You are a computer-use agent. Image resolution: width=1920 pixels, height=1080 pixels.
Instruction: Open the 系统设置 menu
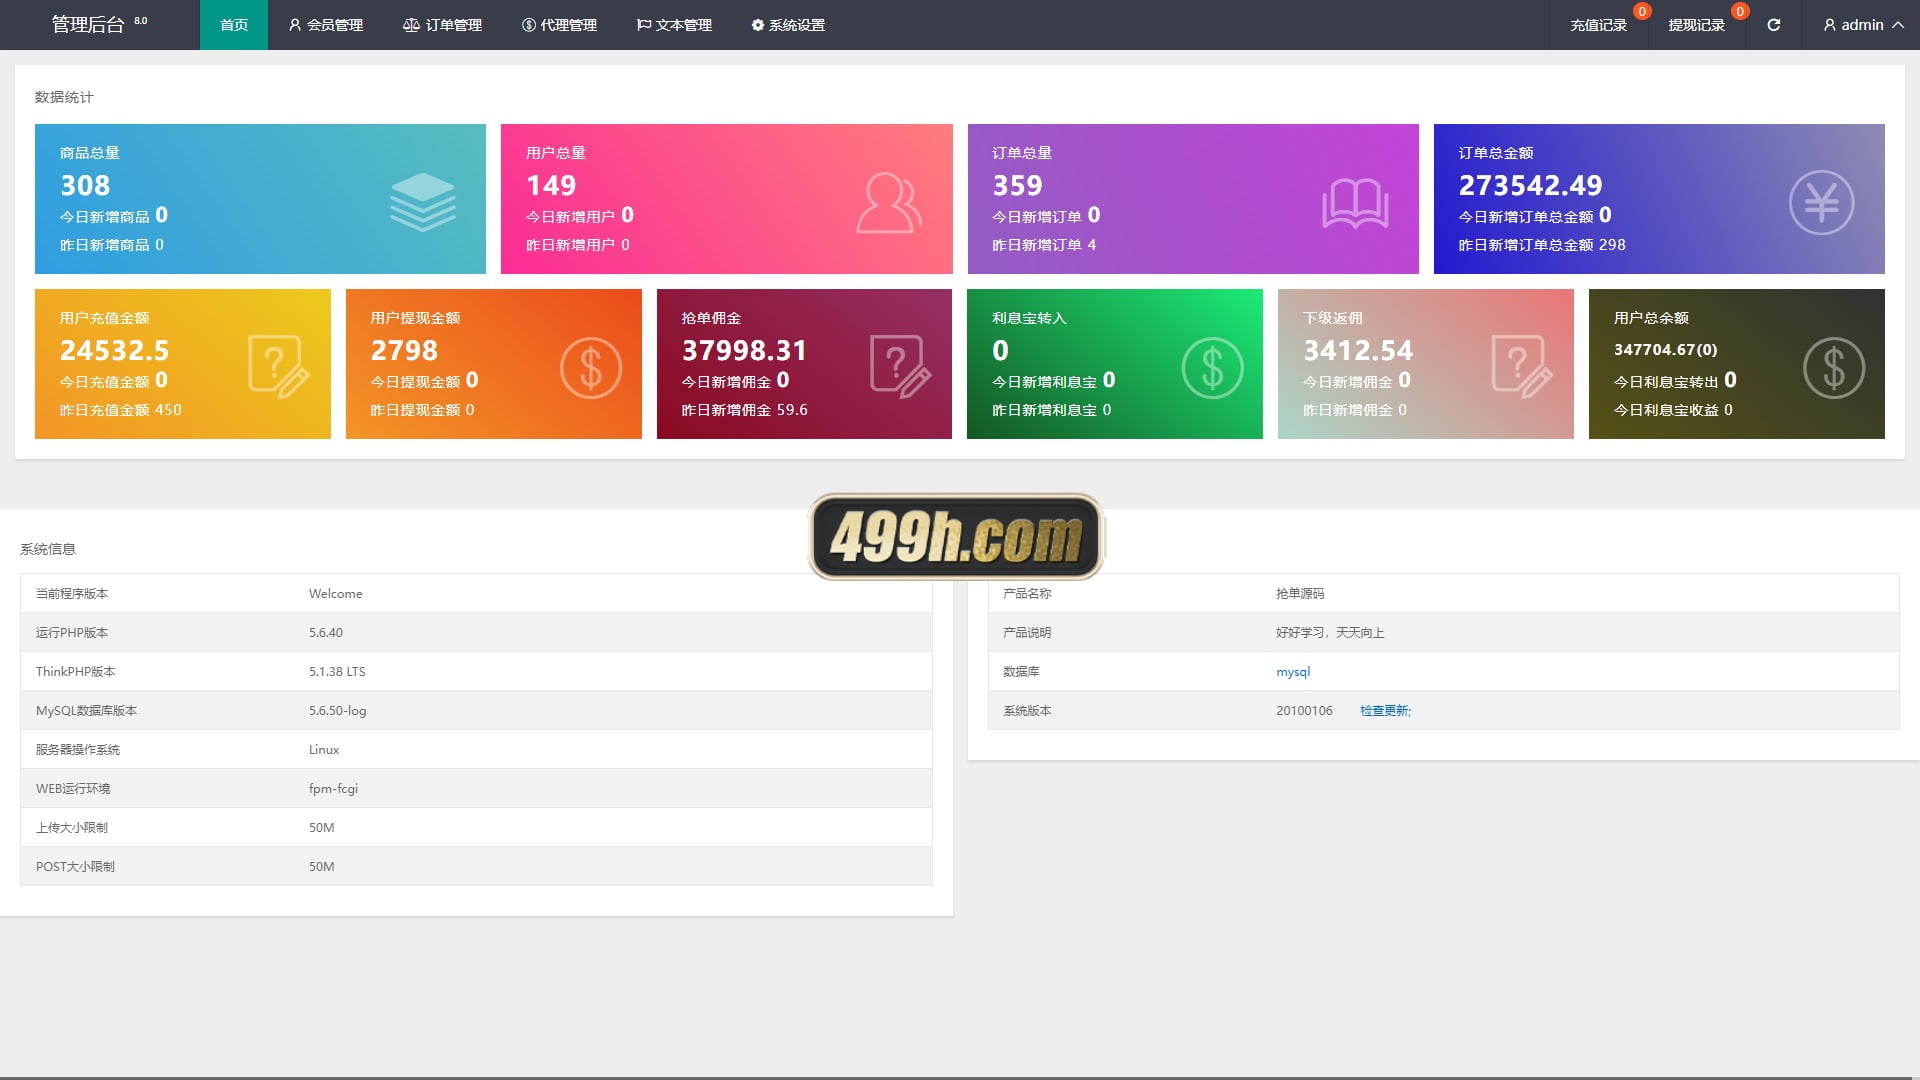tap(788, 25)
